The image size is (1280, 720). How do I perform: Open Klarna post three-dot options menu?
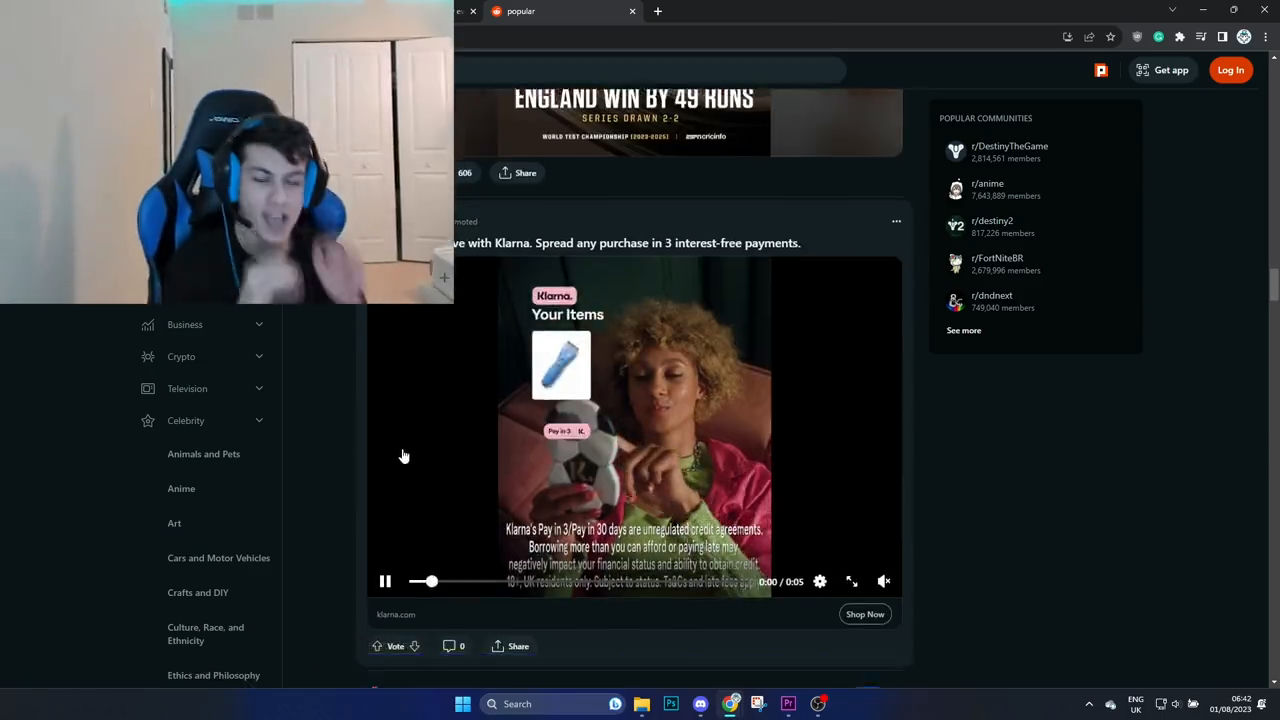(896, 222)
